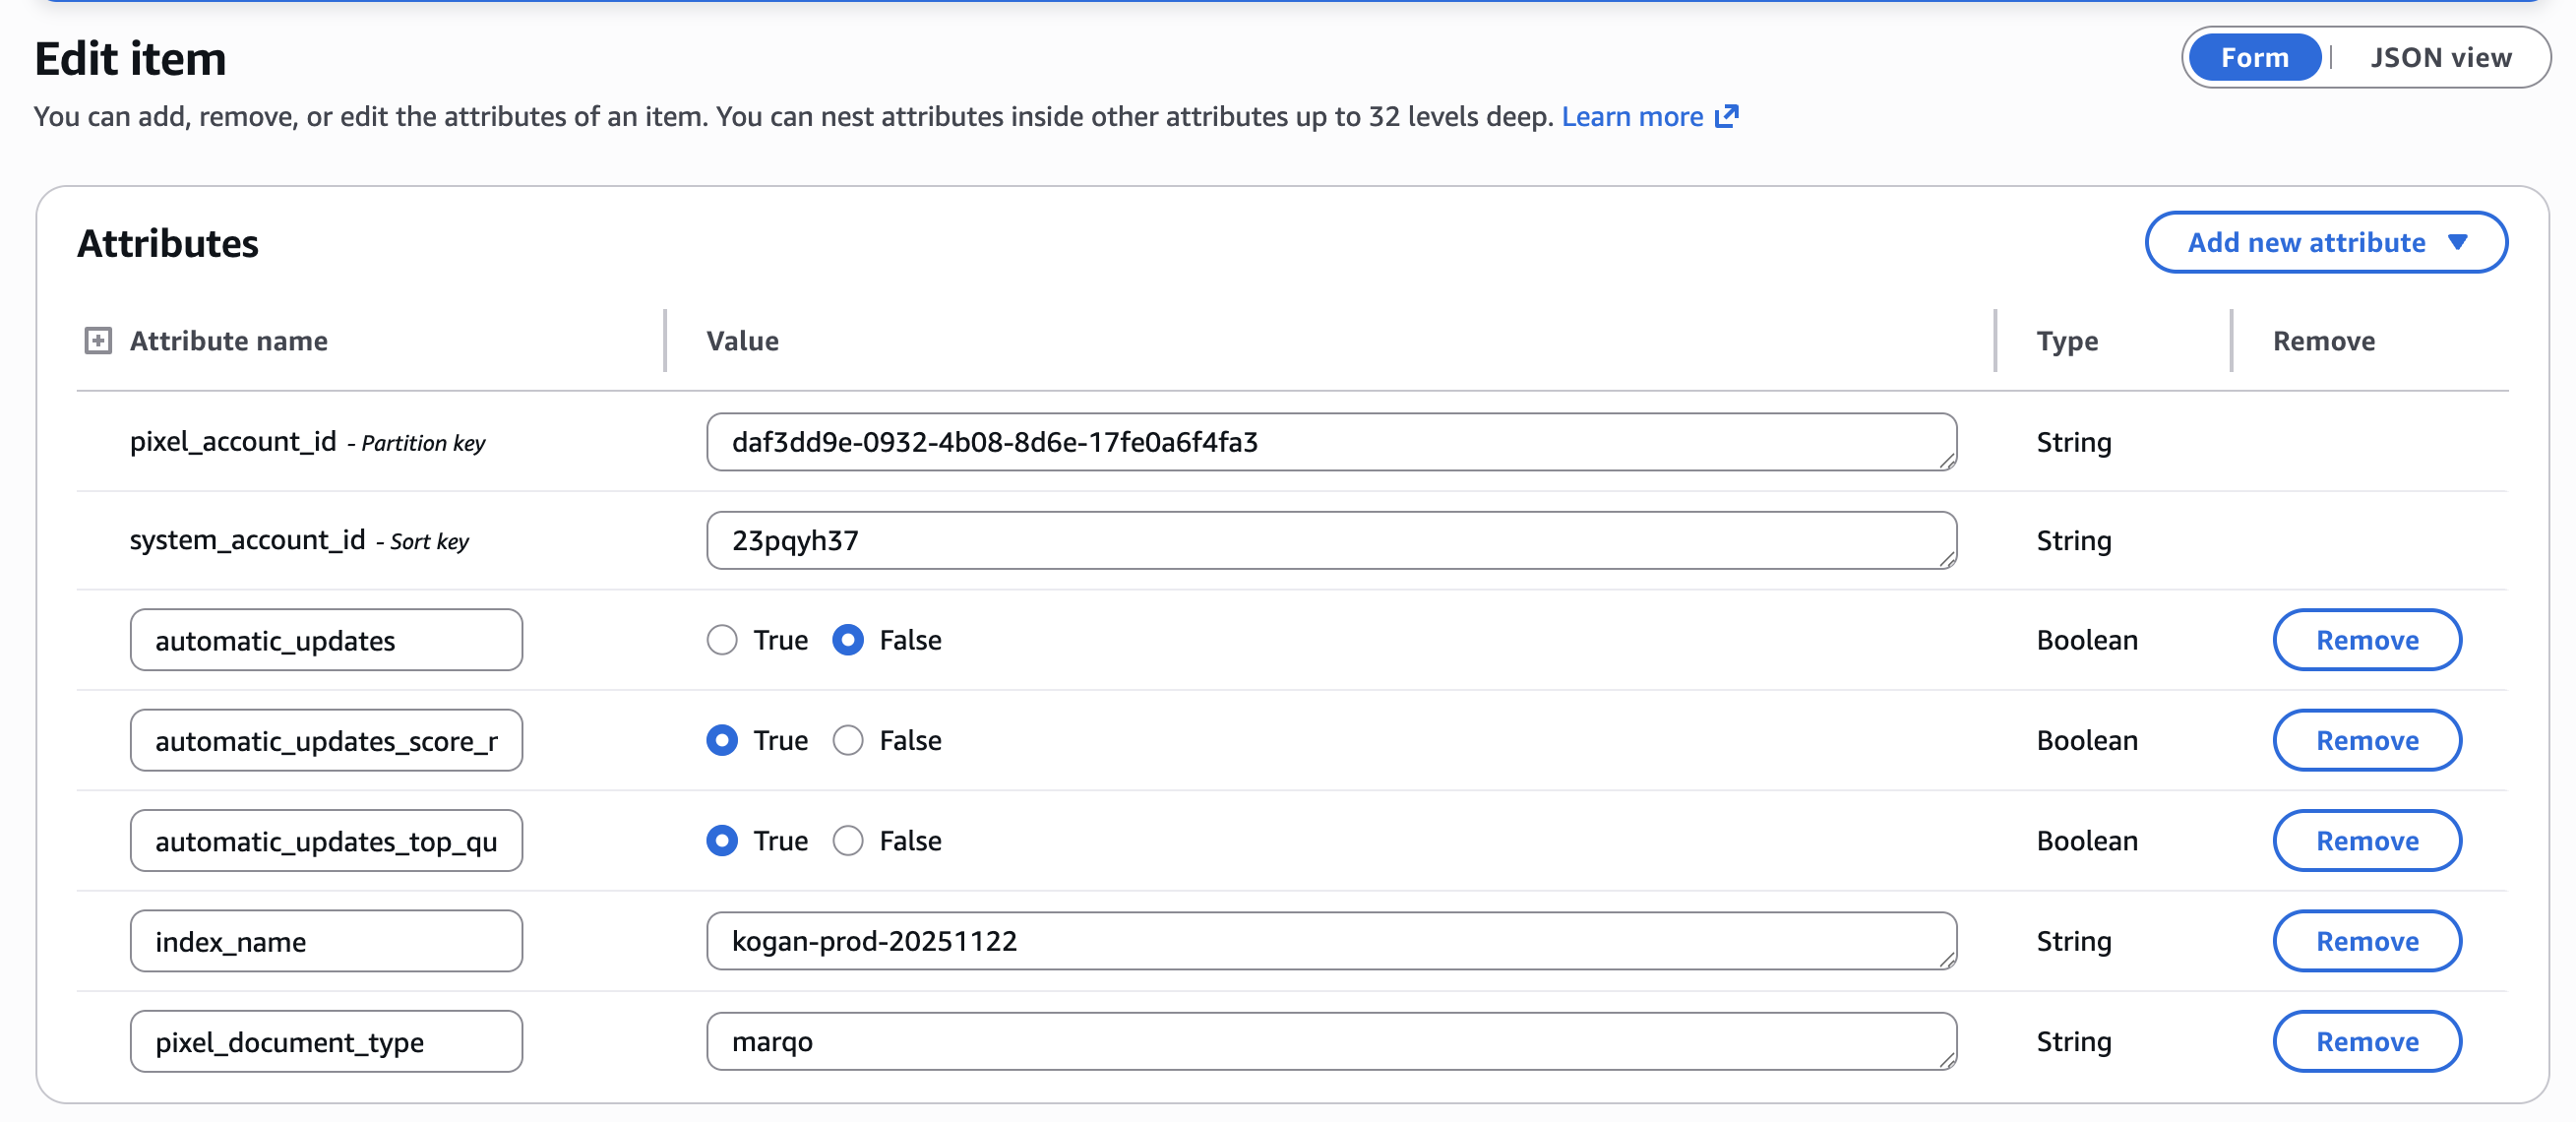This screenshot has width=2576, height=1122.
Task: Remove the pixel_document_type attribute
Action: (x=2366, y=1041)
